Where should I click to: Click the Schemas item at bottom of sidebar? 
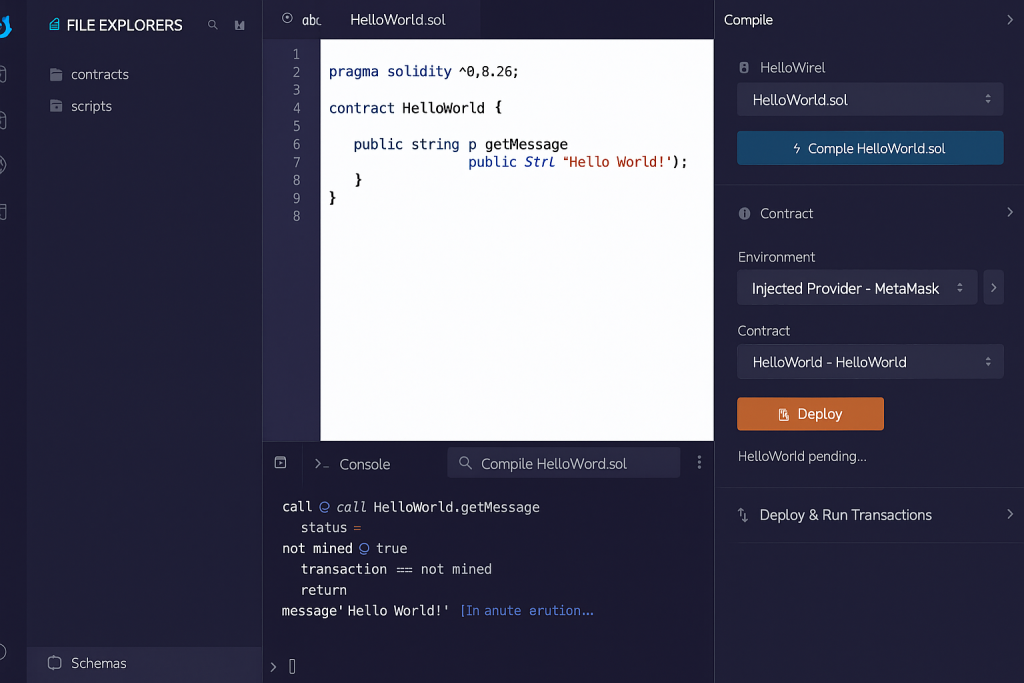(x=144, y=663)
